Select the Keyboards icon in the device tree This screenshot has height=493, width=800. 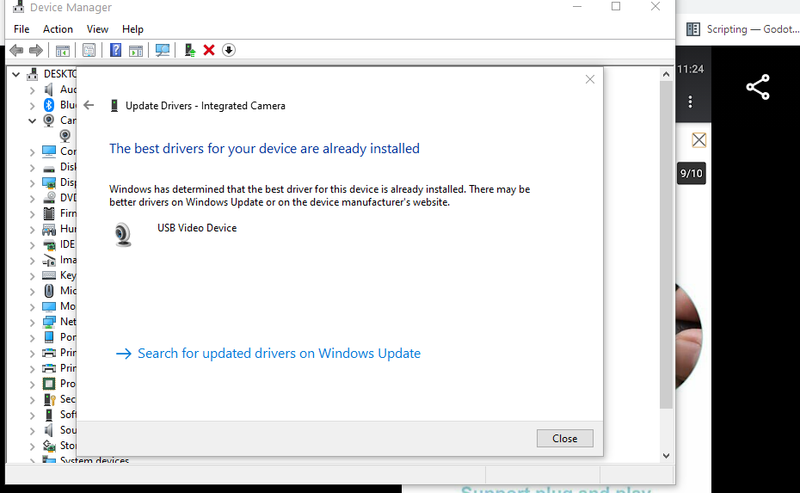tap(49, 275)
